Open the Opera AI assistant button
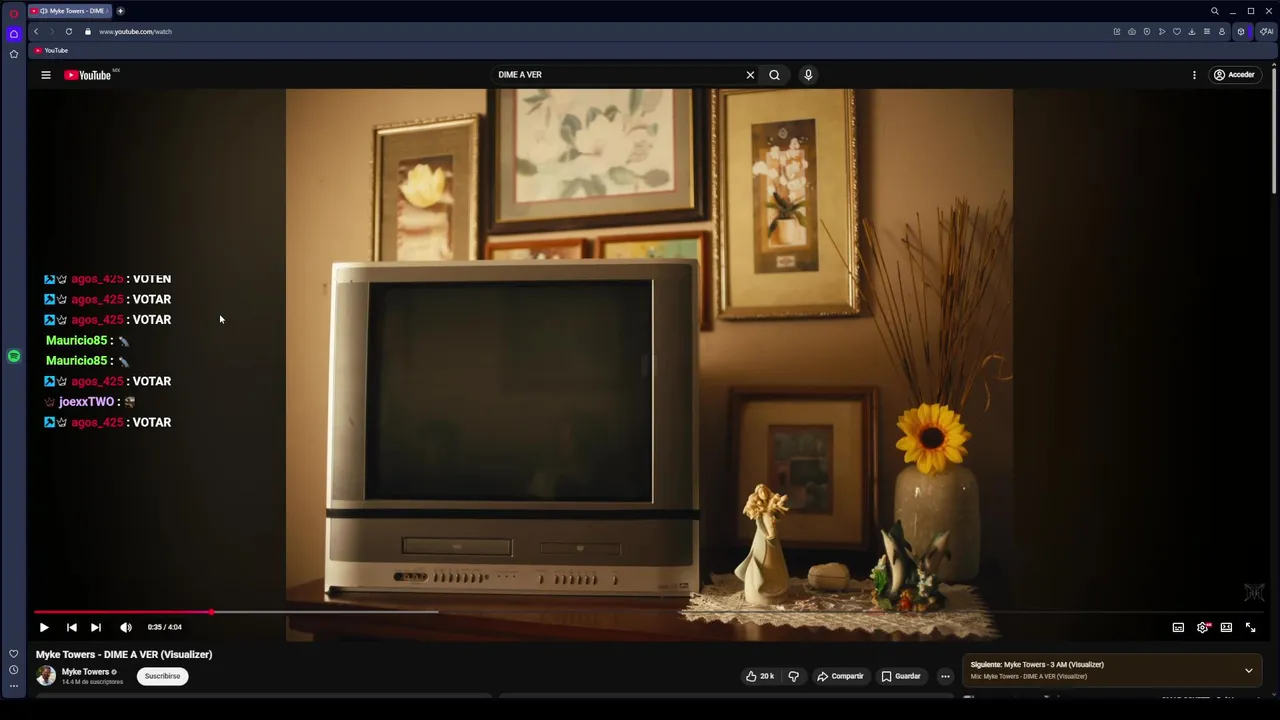Image resolution: width=1280 pixels, height=720 pixels. coord(1266,32)
